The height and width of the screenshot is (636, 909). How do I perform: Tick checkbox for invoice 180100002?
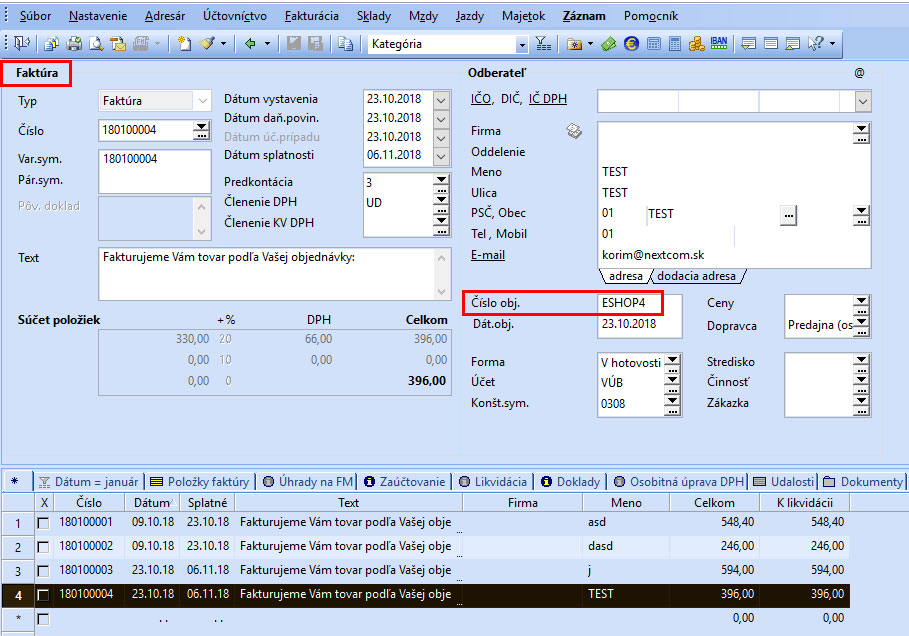coord(43,547)
